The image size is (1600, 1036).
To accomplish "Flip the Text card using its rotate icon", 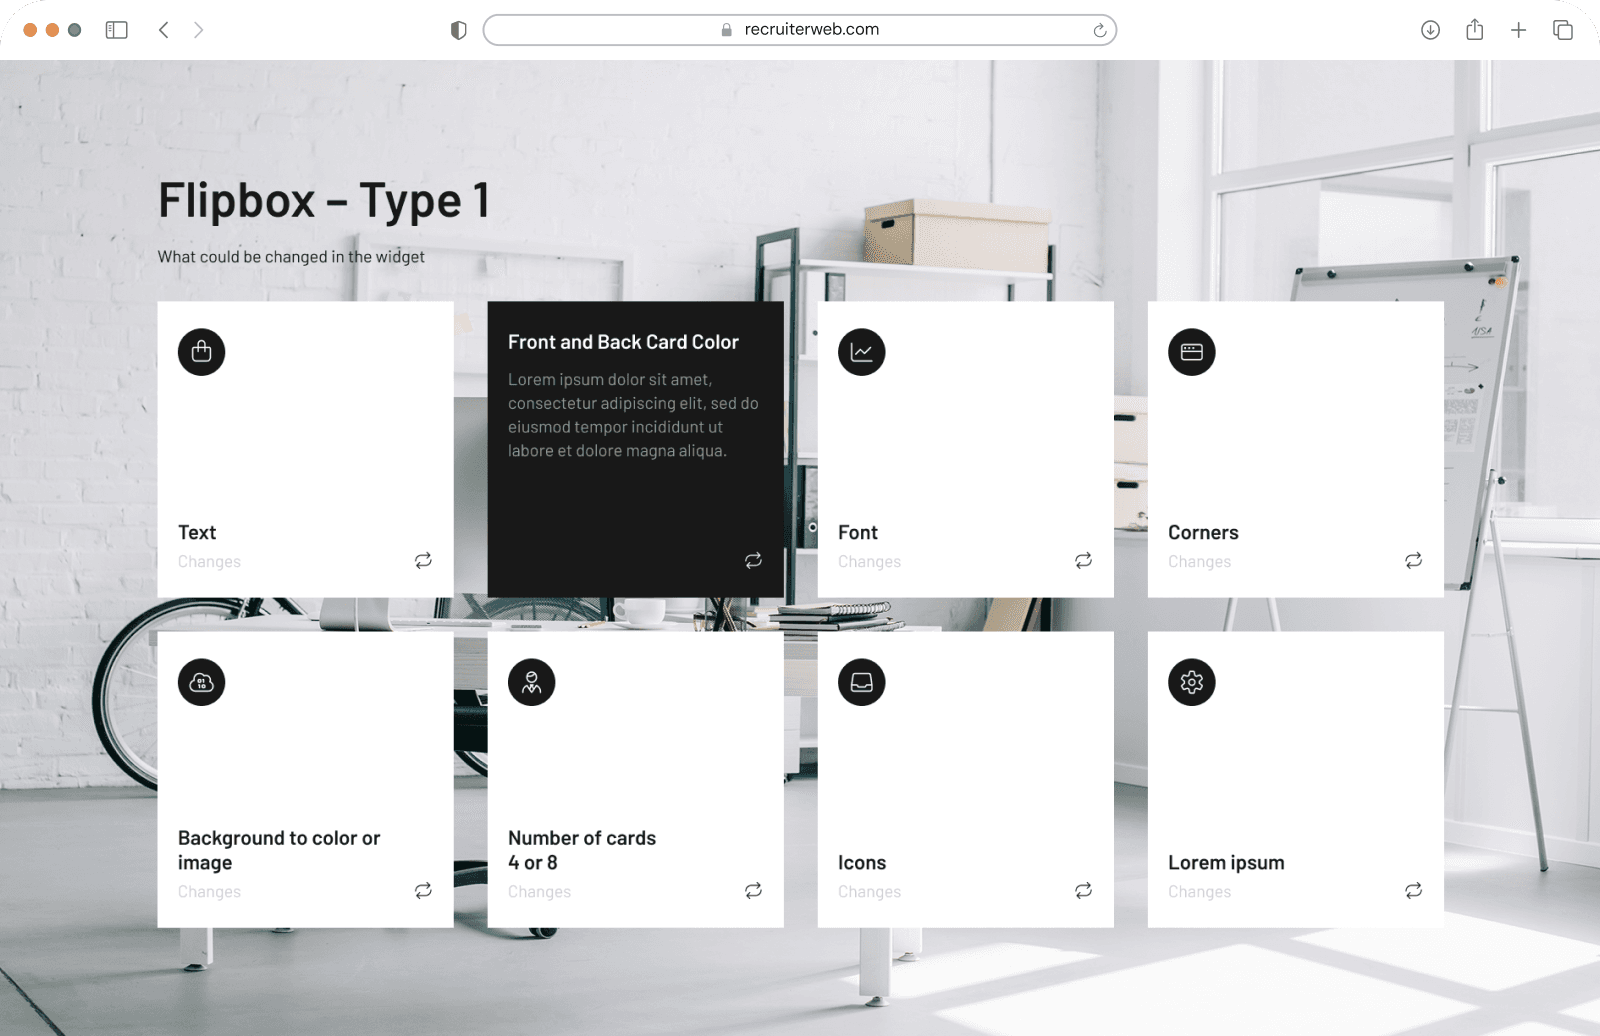I will coord(423,560).
